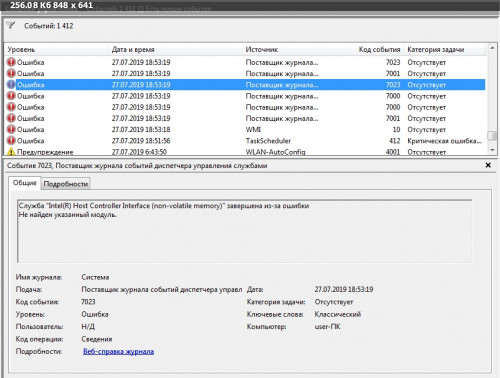This screenshot has height=378, width=500.
Task: Click the filter funnel icon beside События count
Action: (x=11, y=25)
